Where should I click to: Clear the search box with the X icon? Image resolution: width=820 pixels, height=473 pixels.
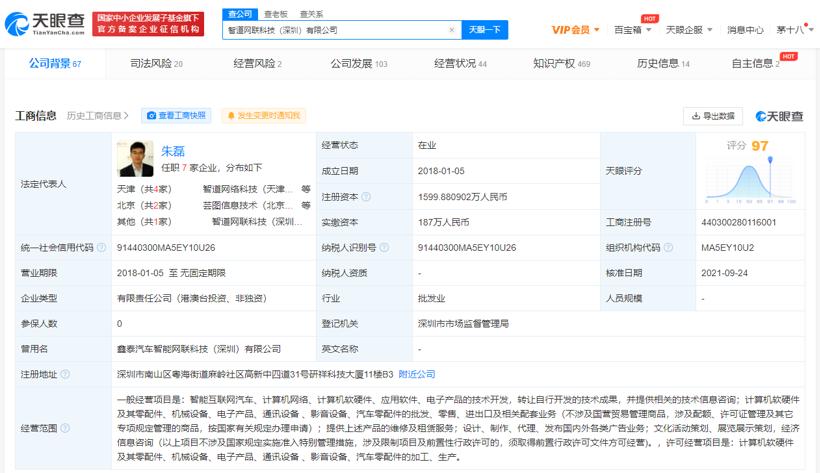coord(452,30)
